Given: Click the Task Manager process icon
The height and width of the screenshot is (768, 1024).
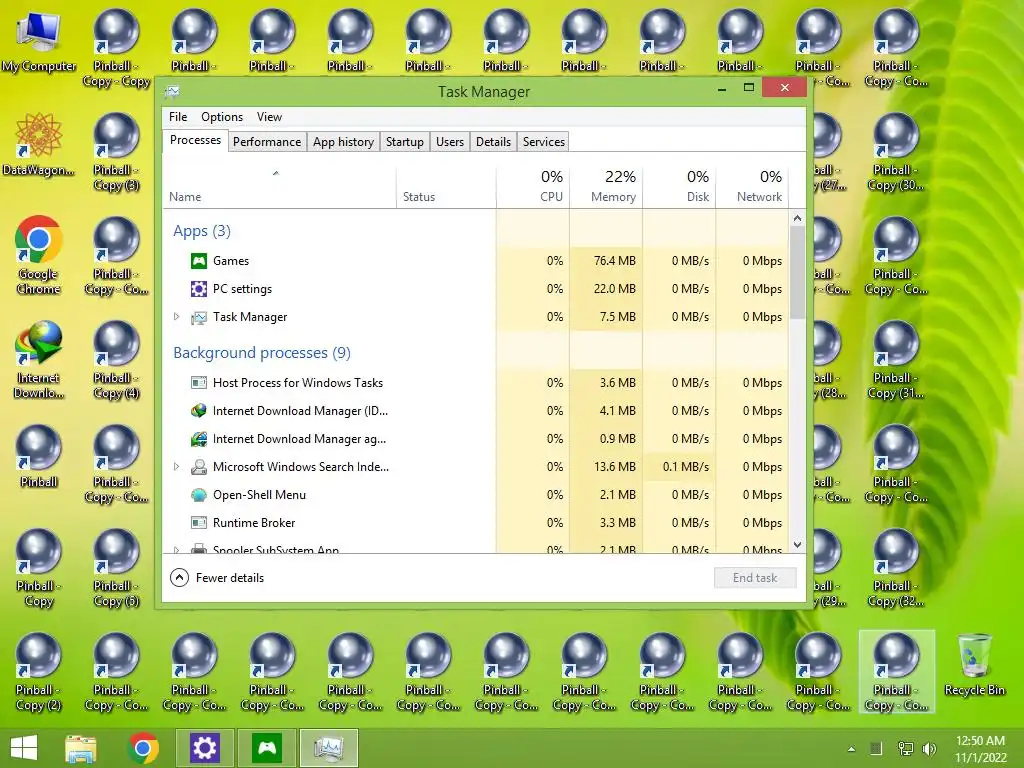Looking at the screenshot, I should coord(199,317).
